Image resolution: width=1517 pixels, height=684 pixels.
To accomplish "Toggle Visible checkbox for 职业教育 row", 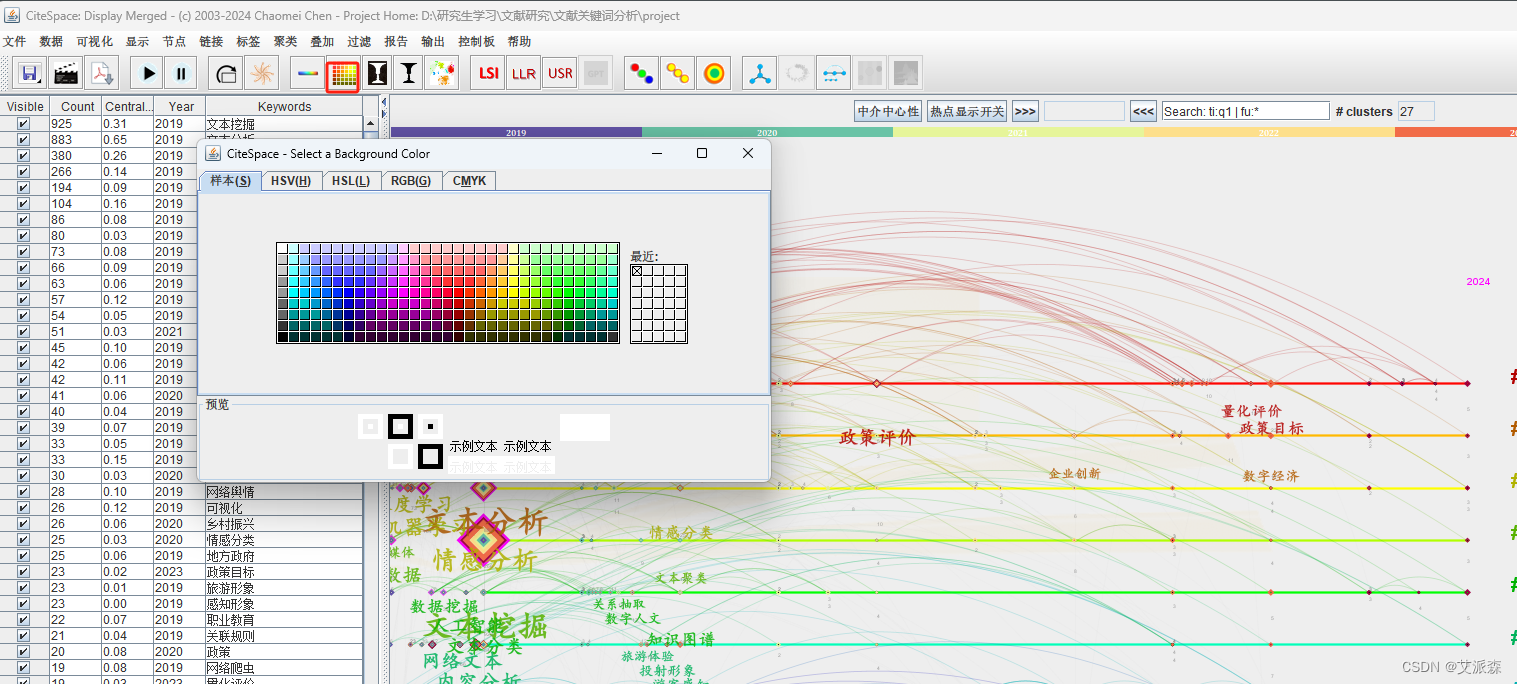I will [x=24, y=620].
